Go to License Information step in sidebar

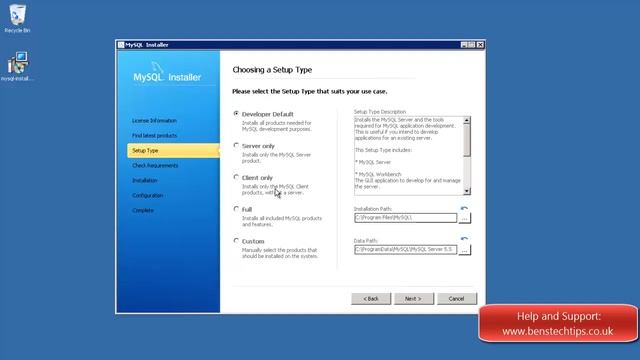point(154,120)
